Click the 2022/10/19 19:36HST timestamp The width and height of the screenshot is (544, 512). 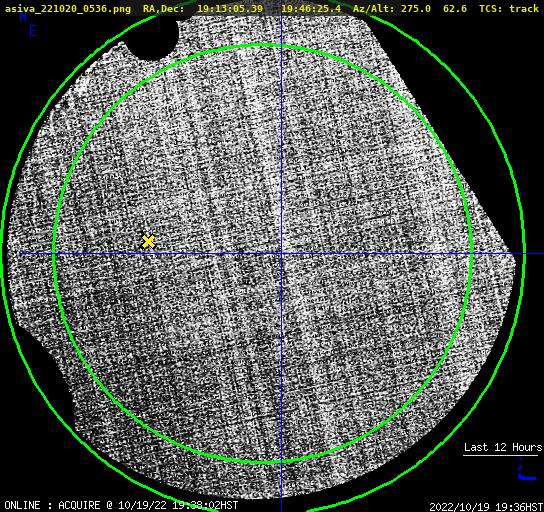click(x=486, y=507)
